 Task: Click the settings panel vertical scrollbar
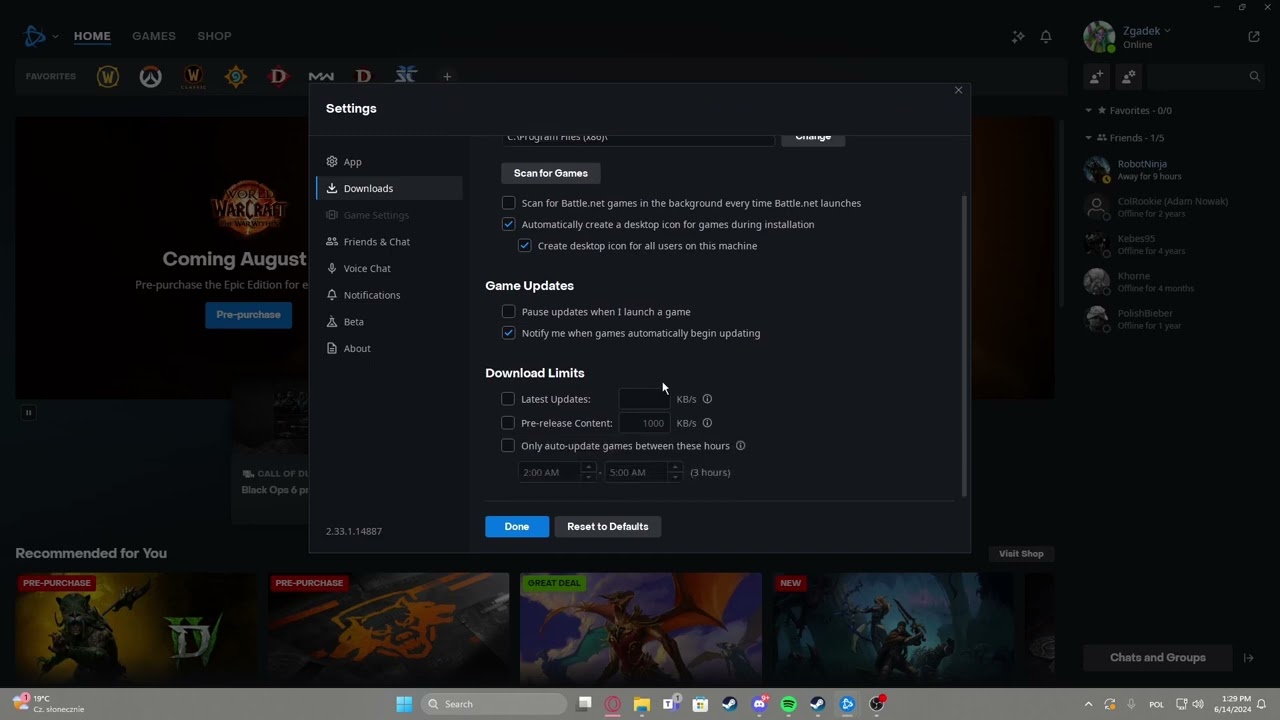[964, 346]
